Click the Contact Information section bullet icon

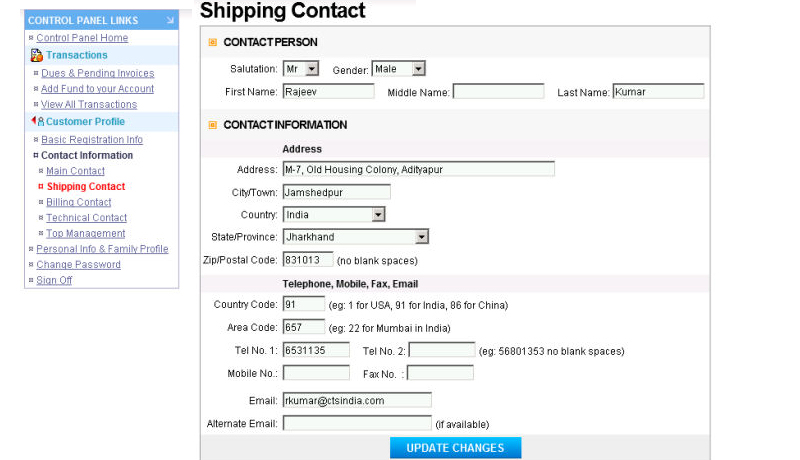click(x=213, y=125)
